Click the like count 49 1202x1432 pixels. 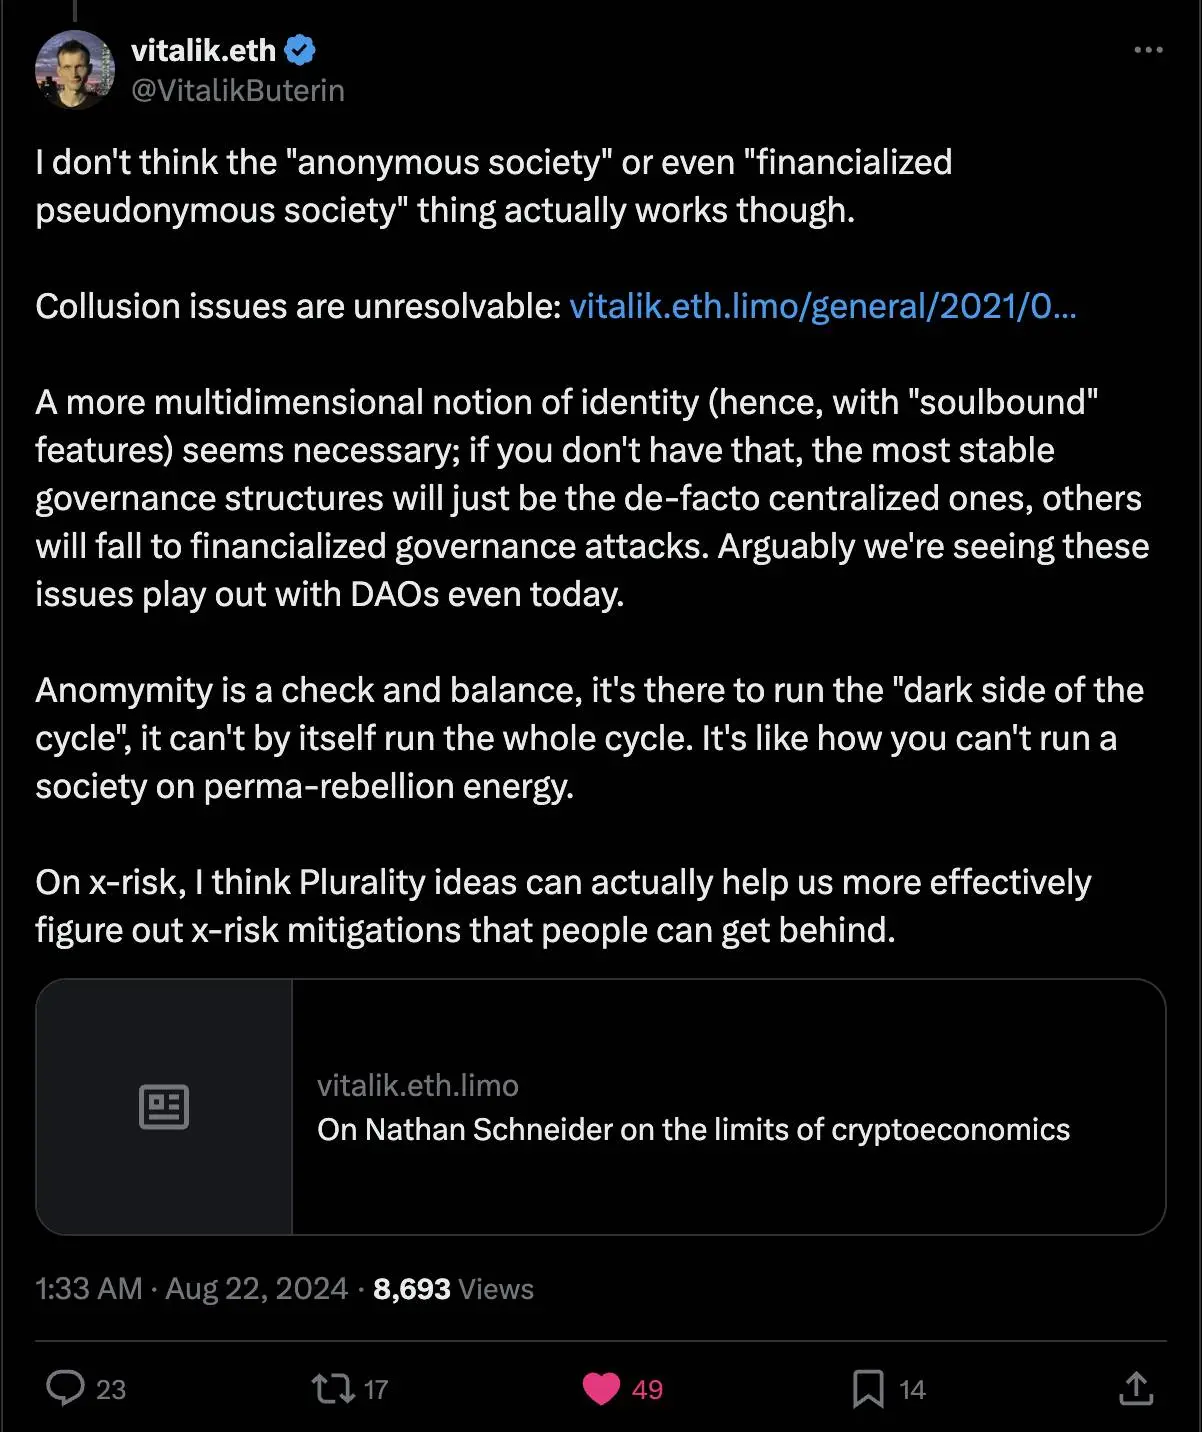click(647, 1389)
